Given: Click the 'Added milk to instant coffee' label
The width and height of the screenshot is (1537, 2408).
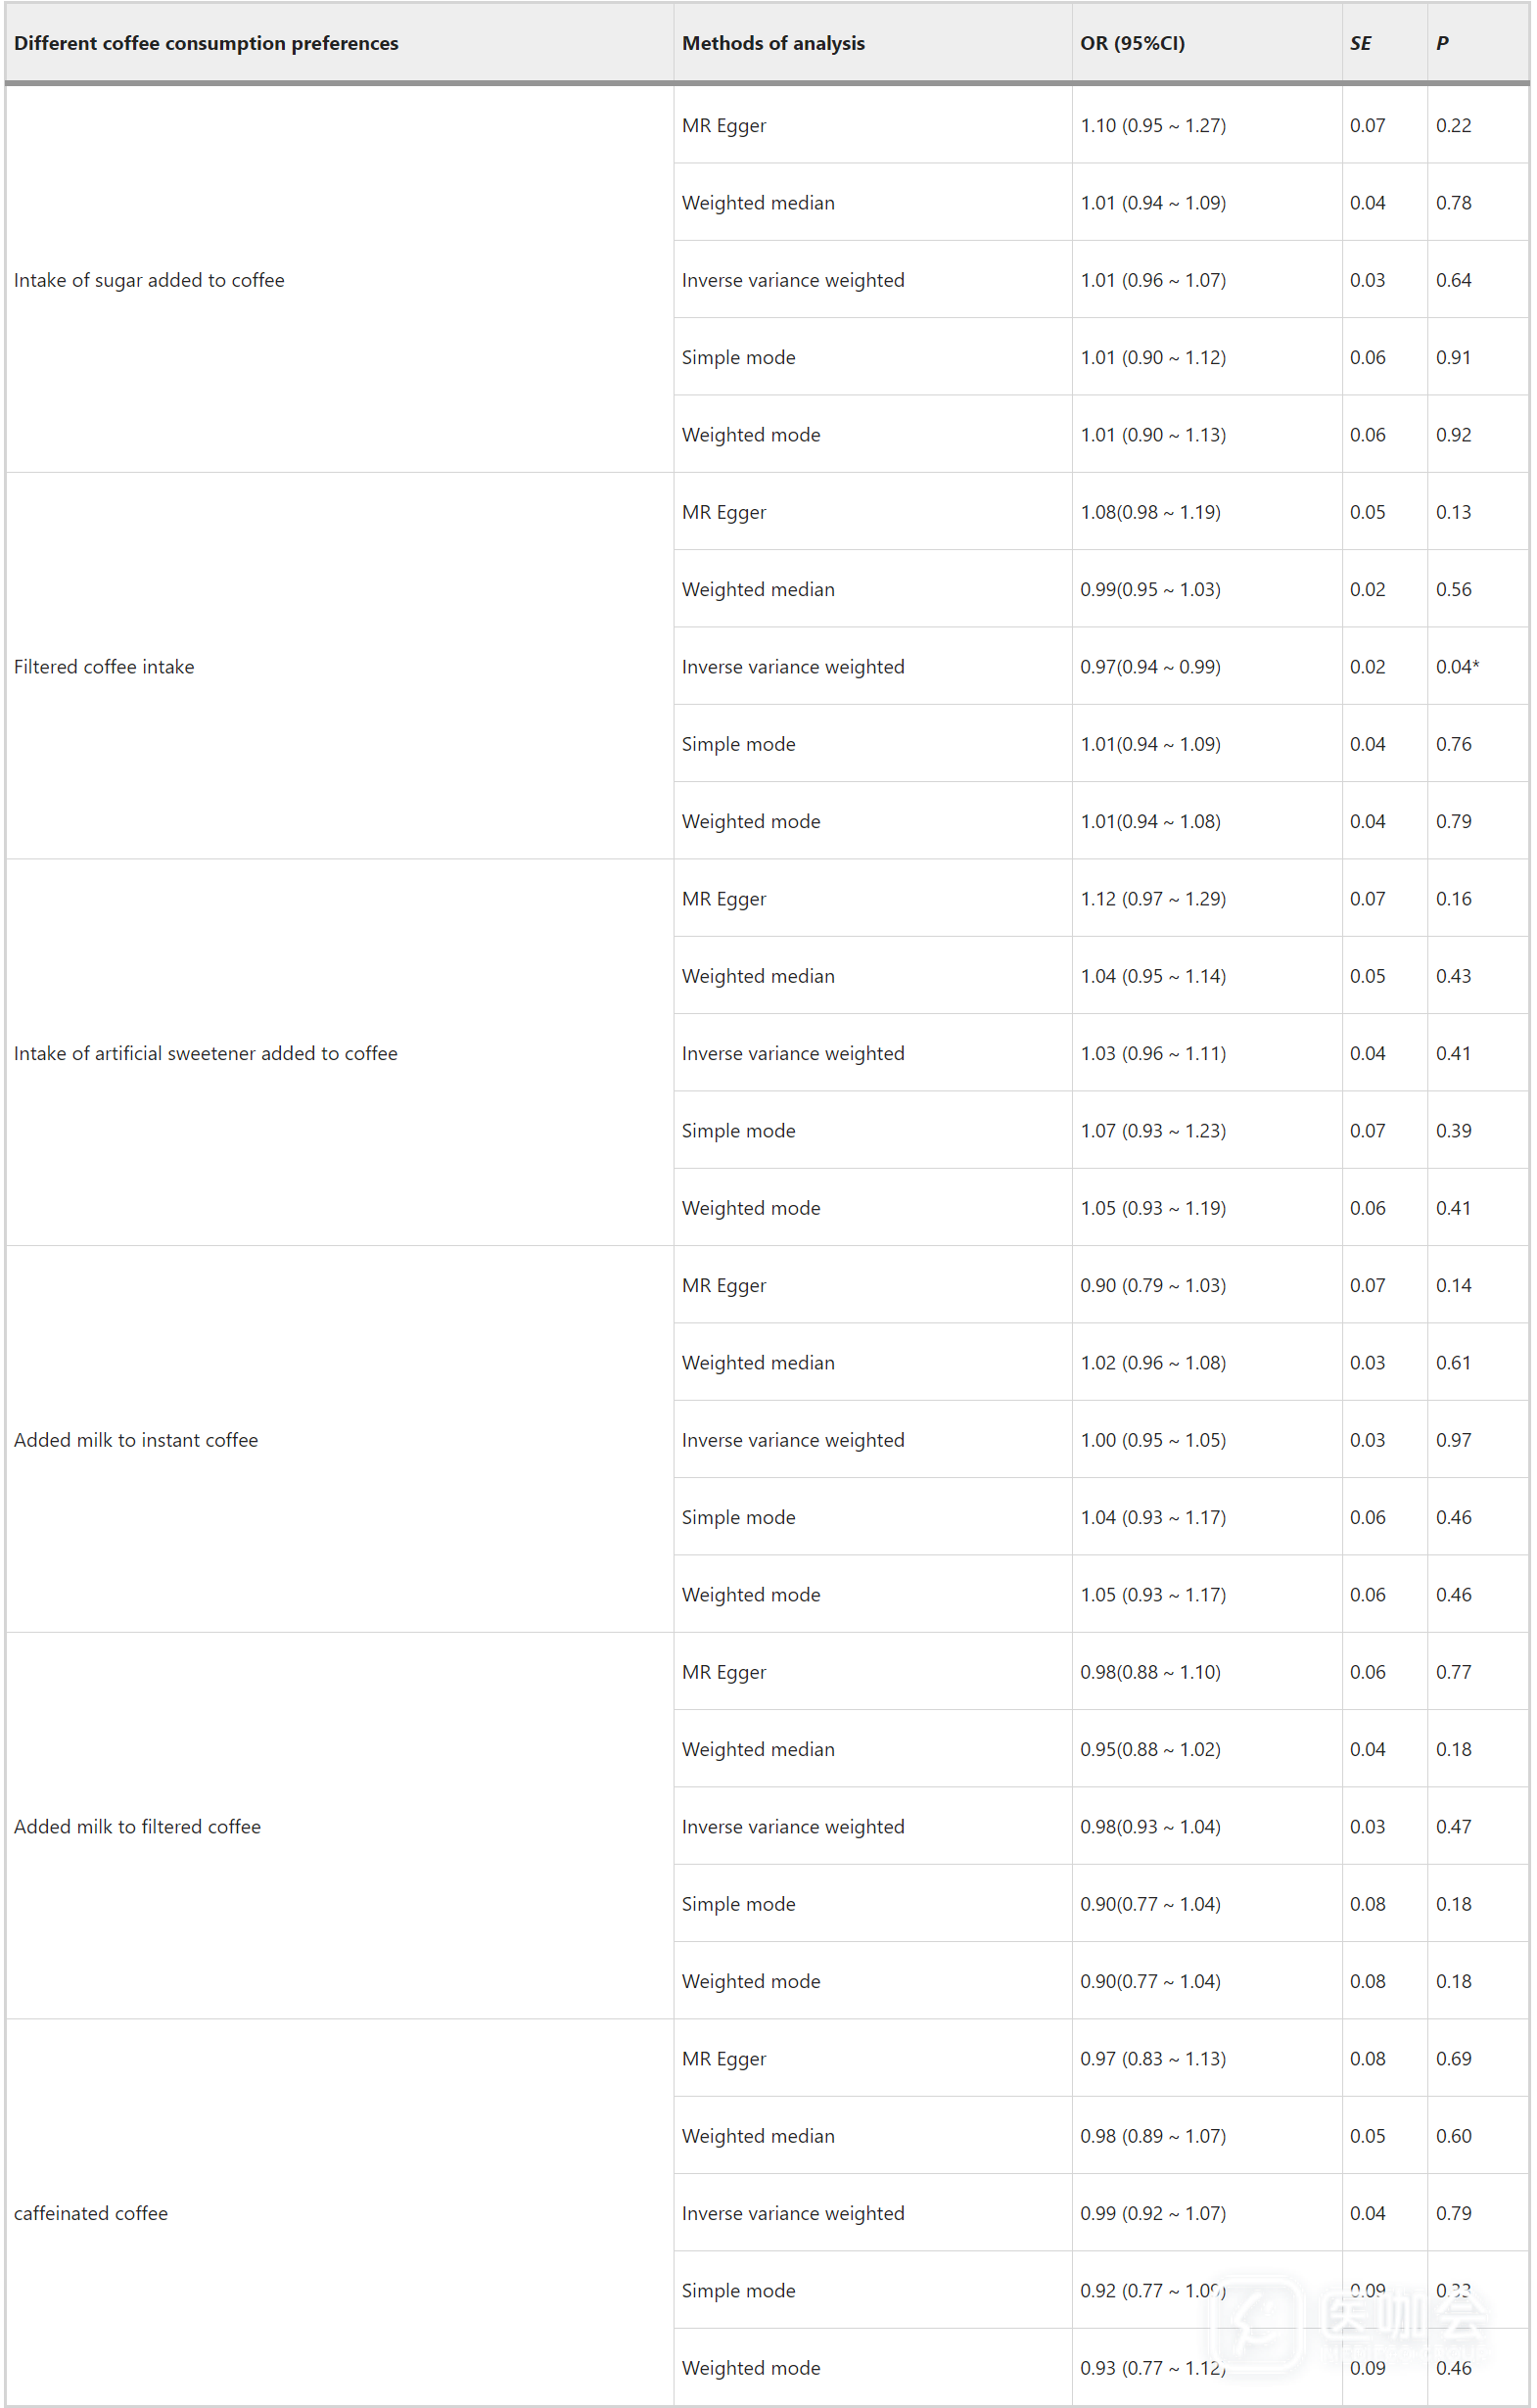Looking at the screenshot, I should [x=136, y=1440].
